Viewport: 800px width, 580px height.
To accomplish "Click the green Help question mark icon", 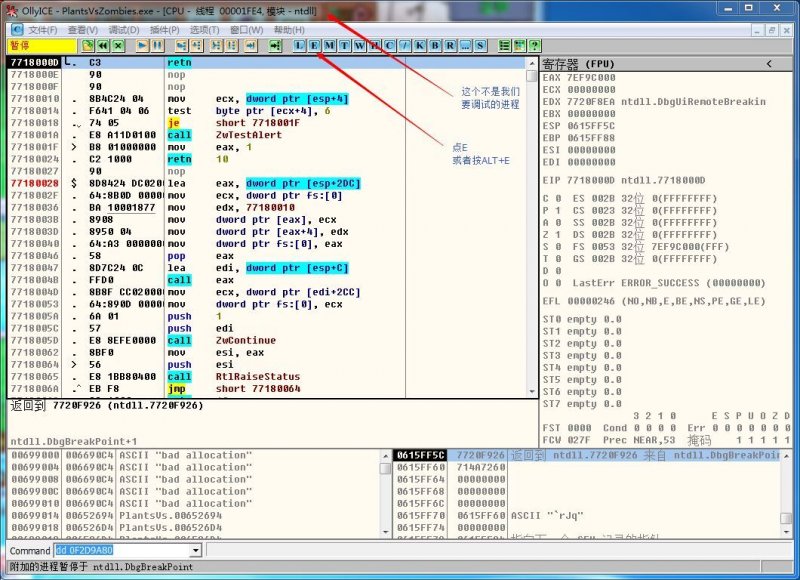I will pyautogui.click(x=535, y=45).
